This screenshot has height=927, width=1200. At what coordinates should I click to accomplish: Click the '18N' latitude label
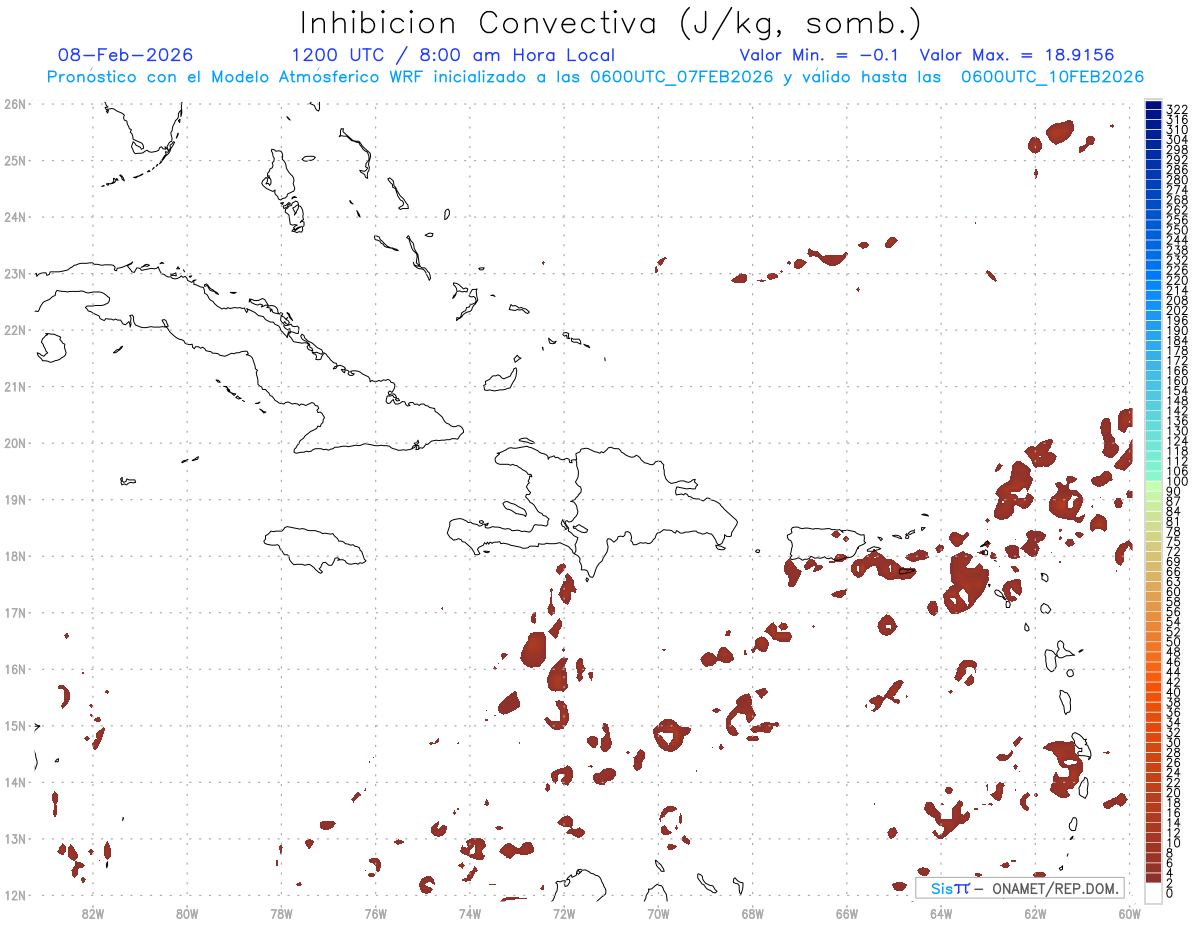tap(14, 556)
